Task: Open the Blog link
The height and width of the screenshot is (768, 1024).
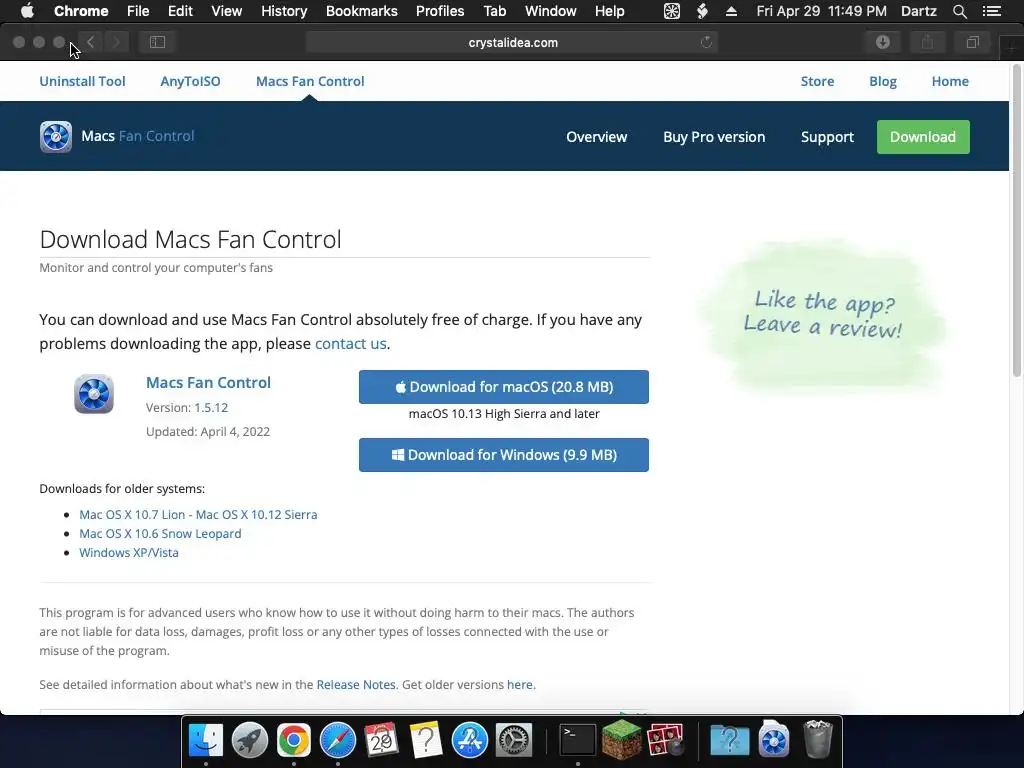Action: click(x=882, y=81)
